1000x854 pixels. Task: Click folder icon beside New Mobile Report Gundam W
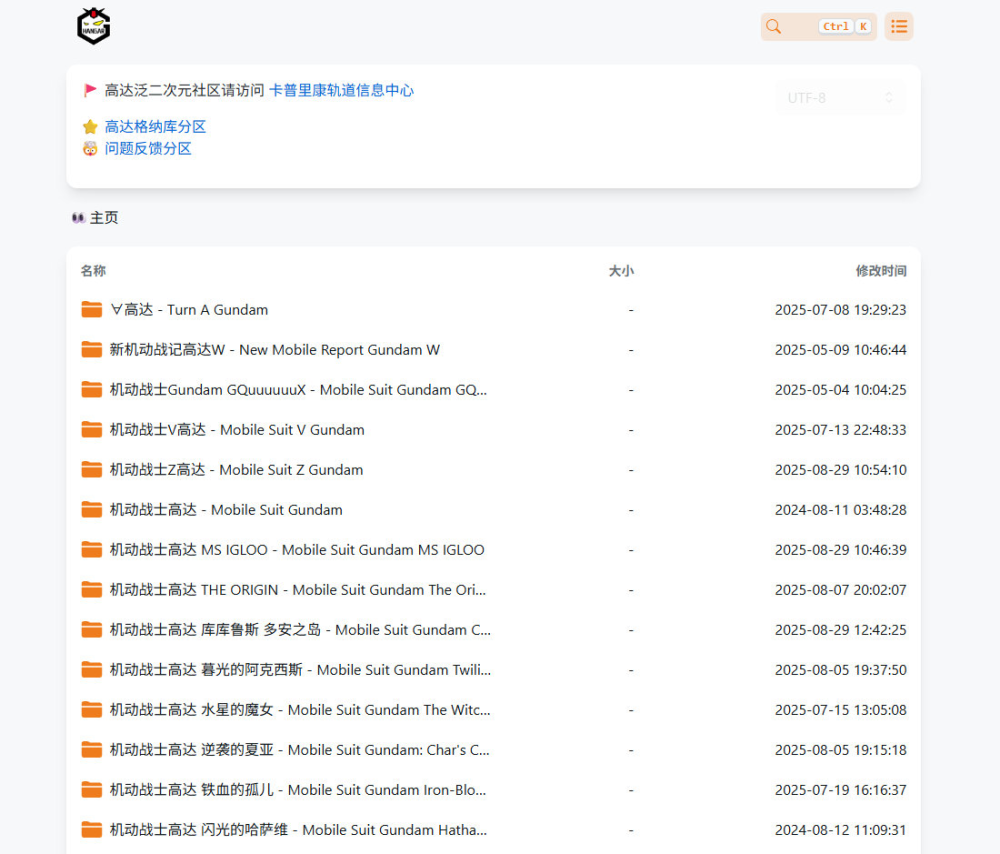[x=92, y=350]
